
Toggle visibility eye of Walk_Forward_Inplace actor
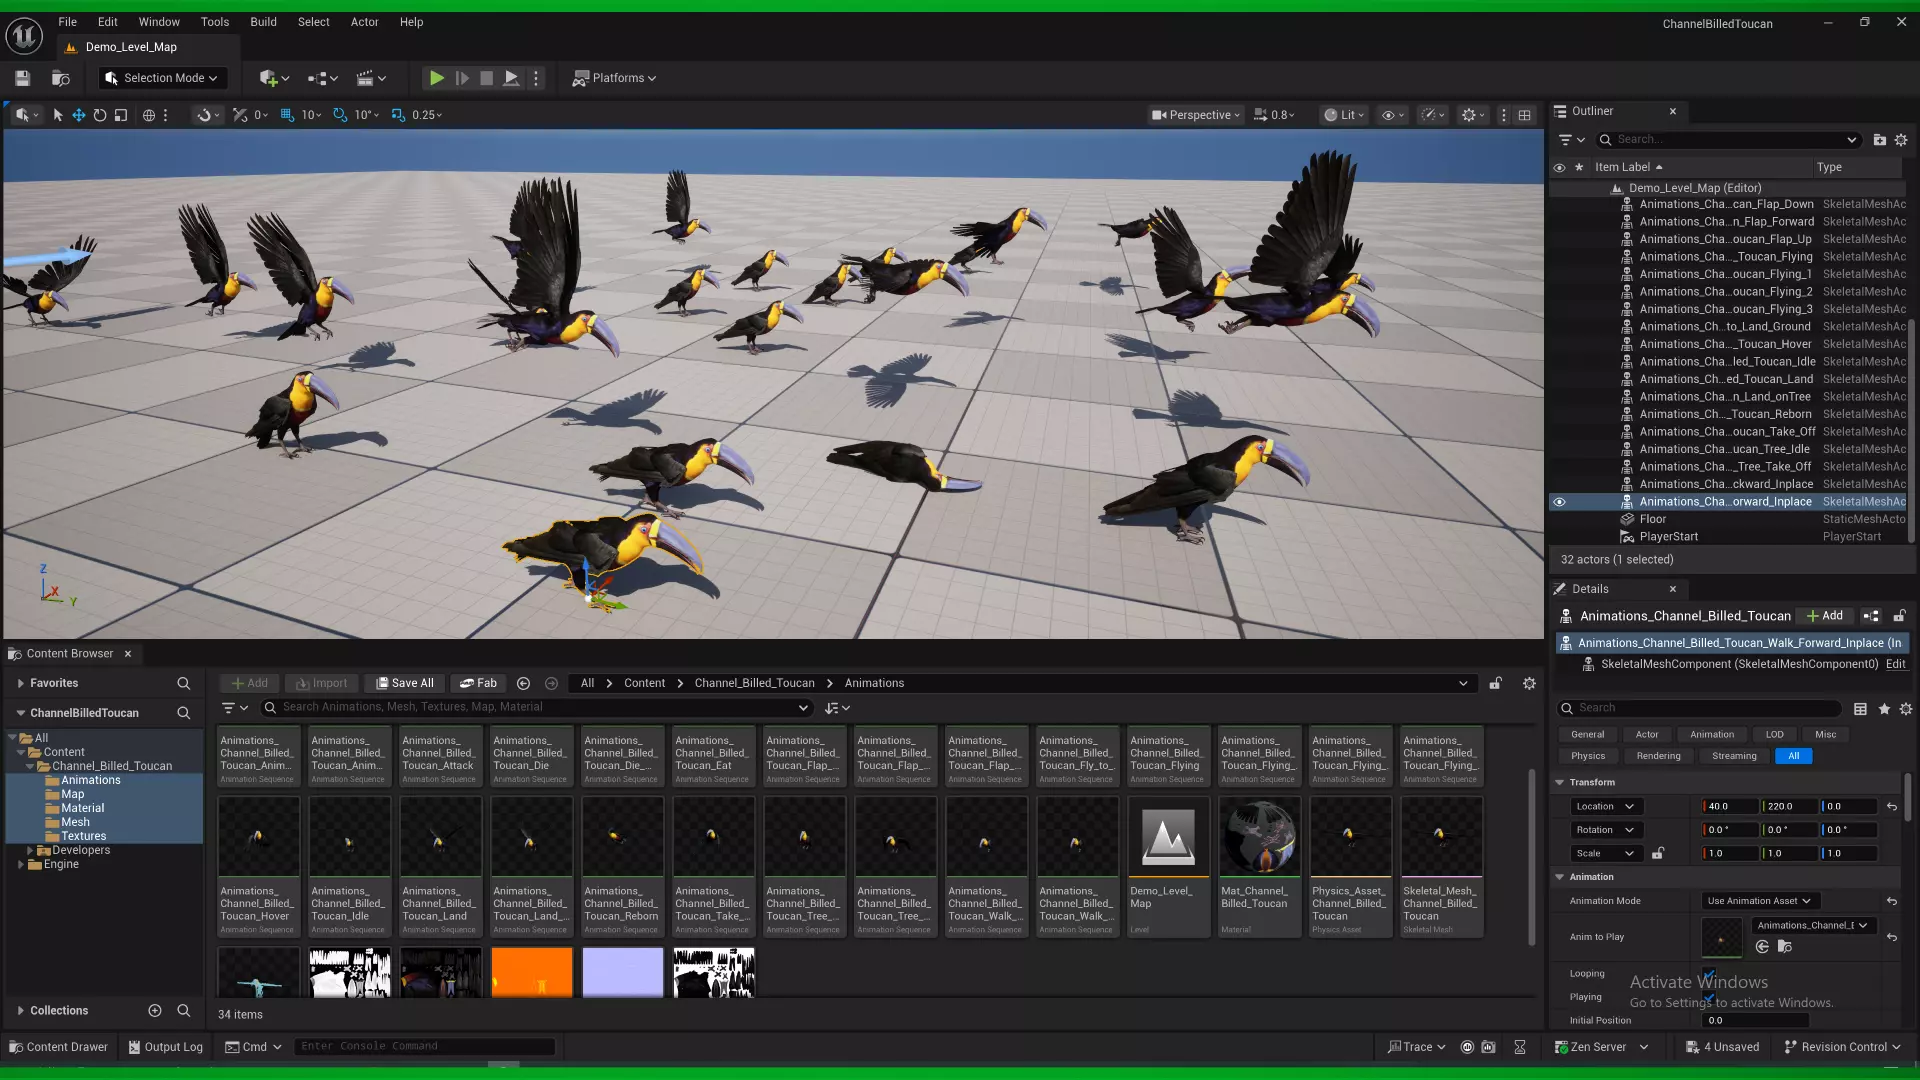click(x=1559, y=502)
